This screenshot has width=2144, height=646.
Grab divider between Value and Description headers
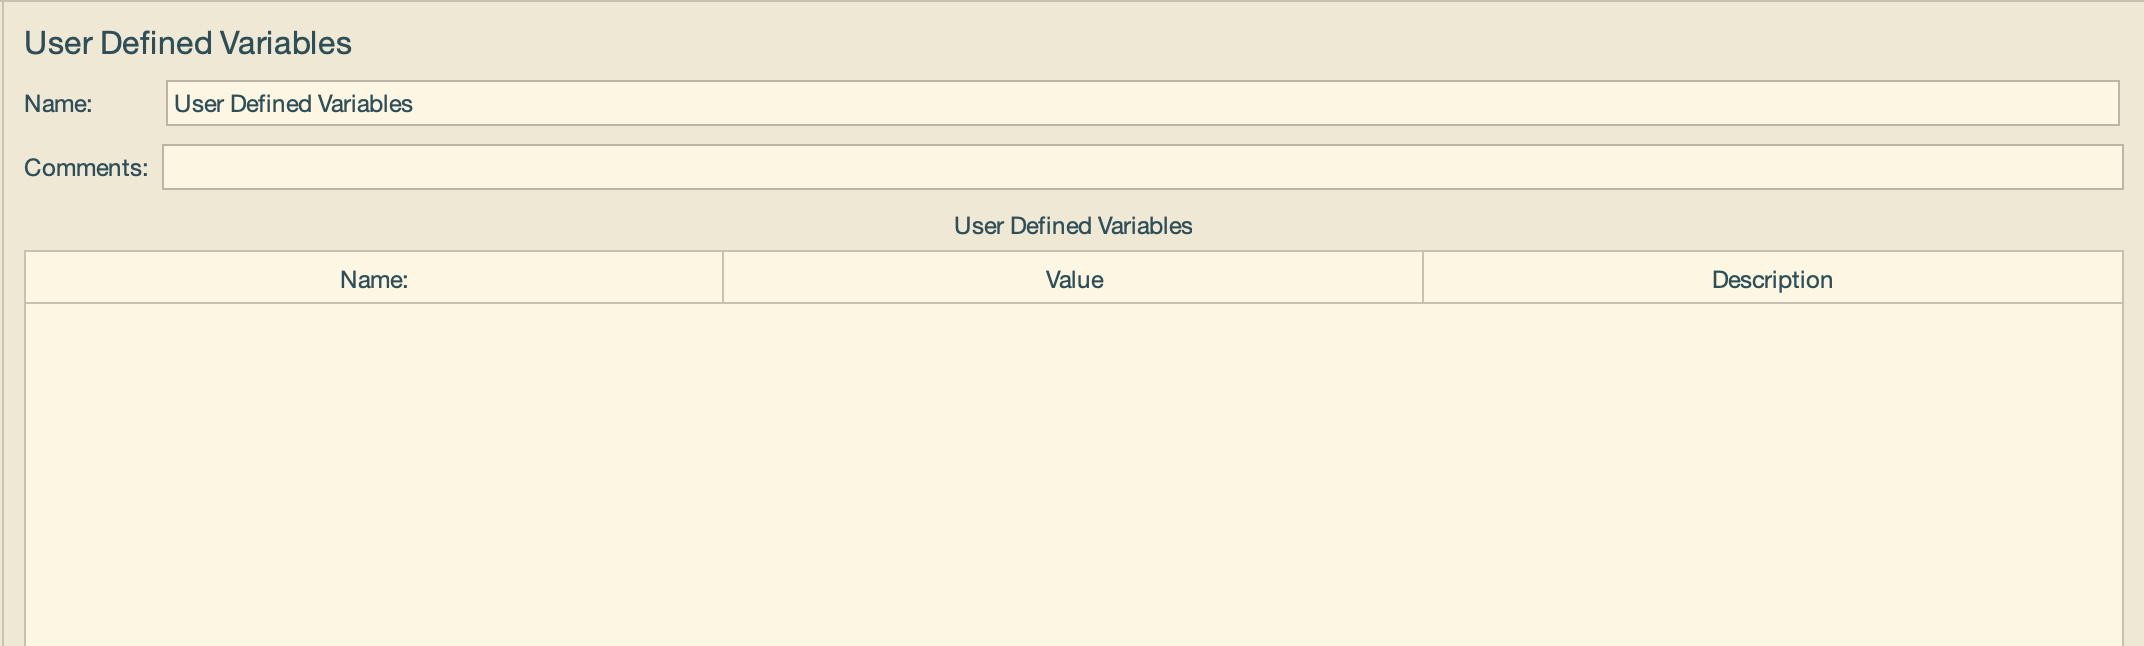point(1422,279)
